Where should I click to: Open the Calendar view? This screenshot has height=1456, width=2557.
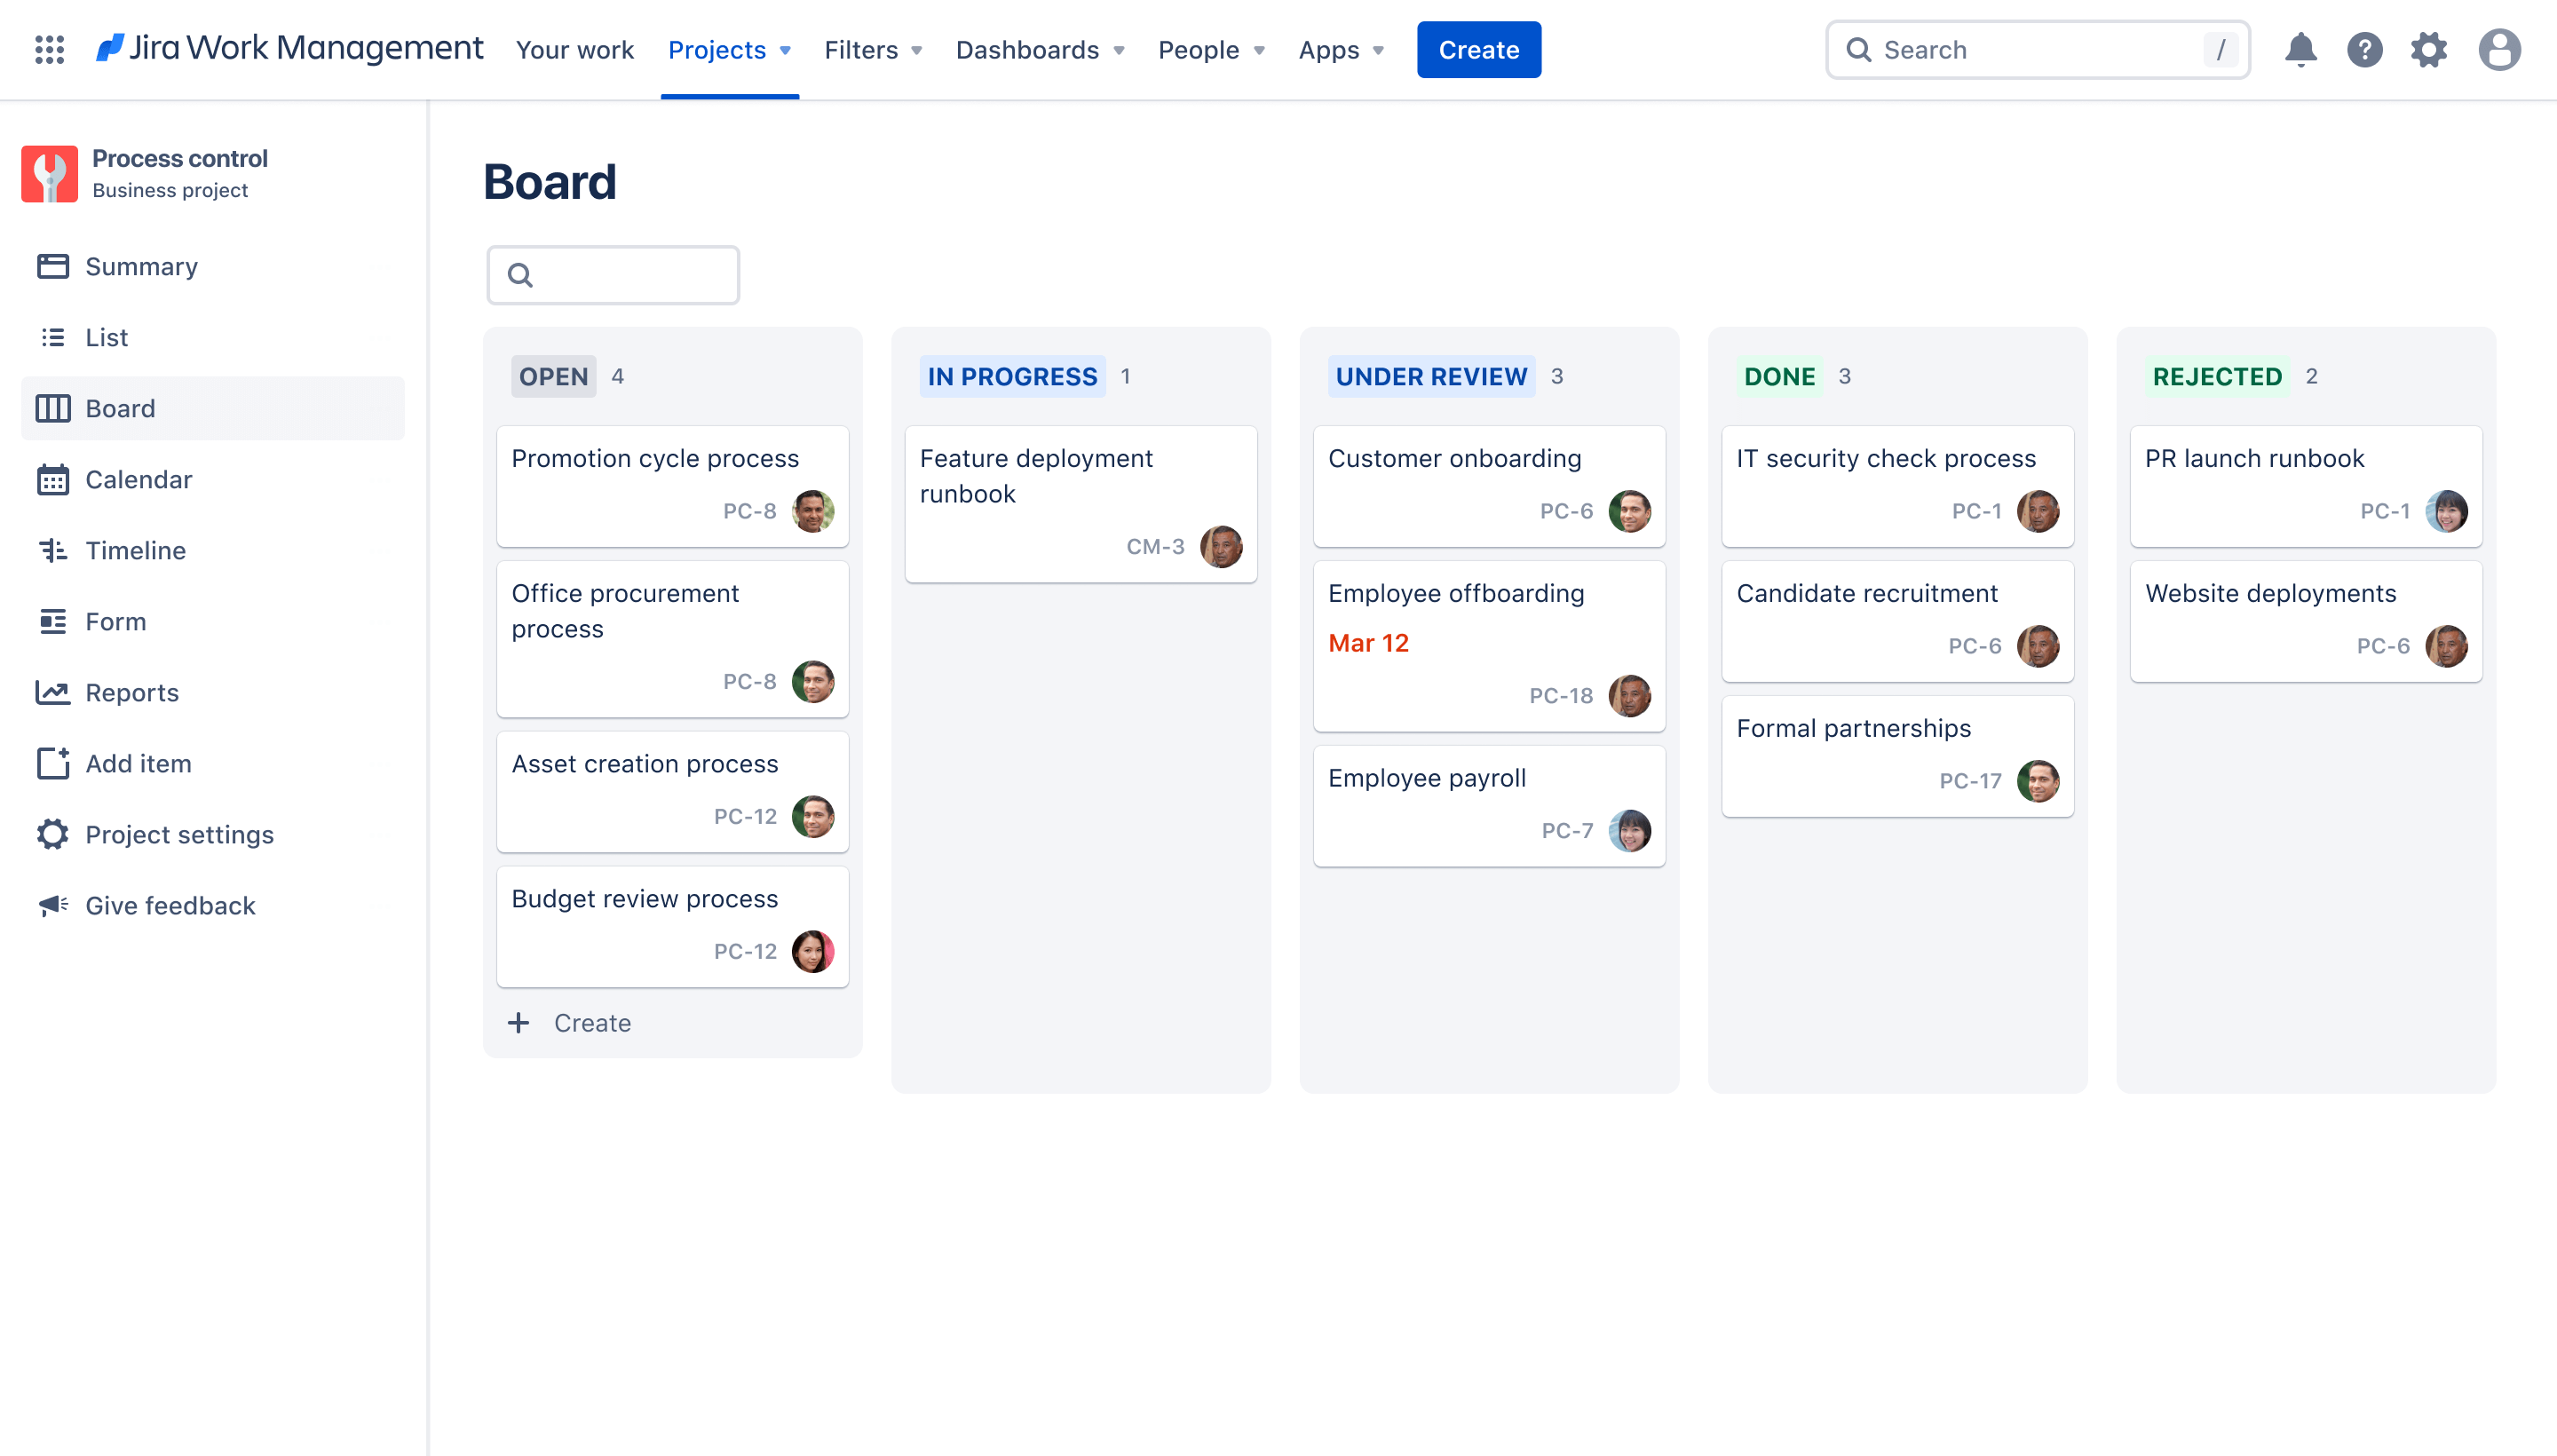click(139, 478)
